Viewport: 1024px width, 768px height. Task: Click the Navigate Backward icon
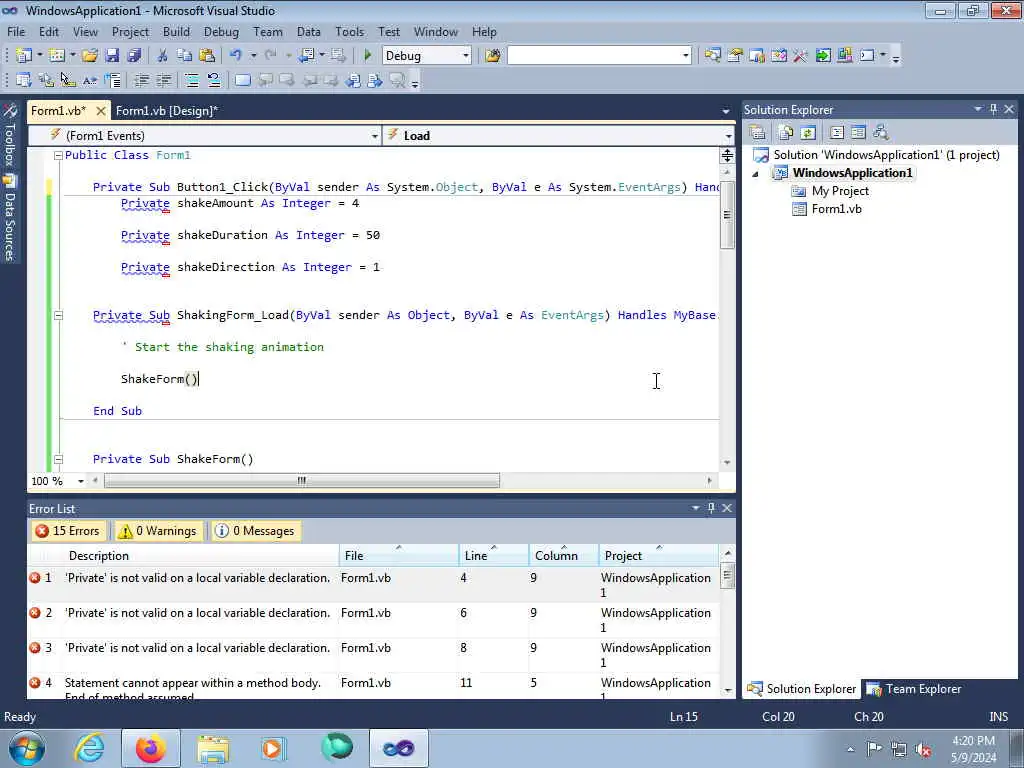point(307,56)
